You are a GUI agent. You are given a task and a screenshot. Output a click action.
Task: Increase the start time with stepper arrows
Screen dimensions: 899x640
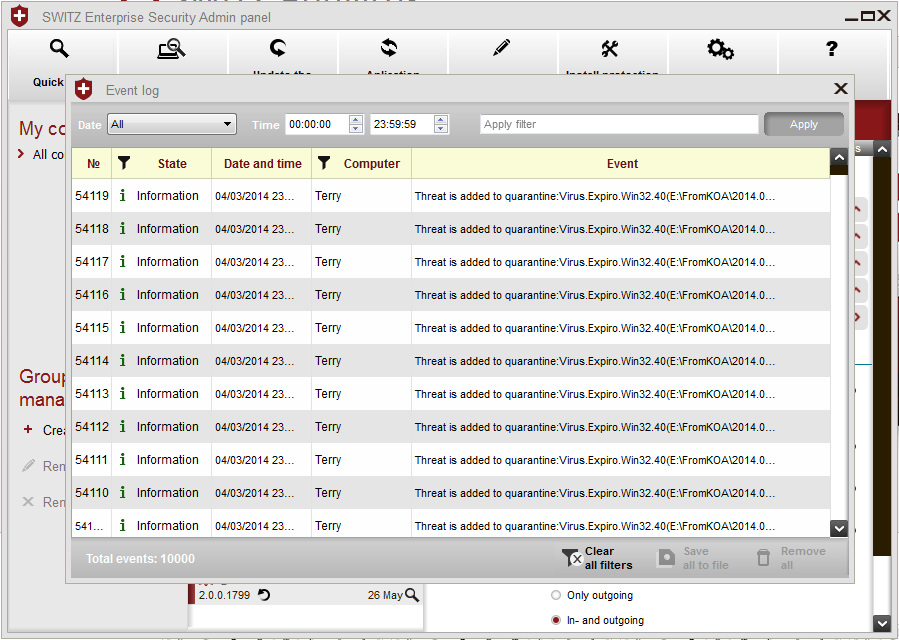pyautogui.click(x=355, y=120)
